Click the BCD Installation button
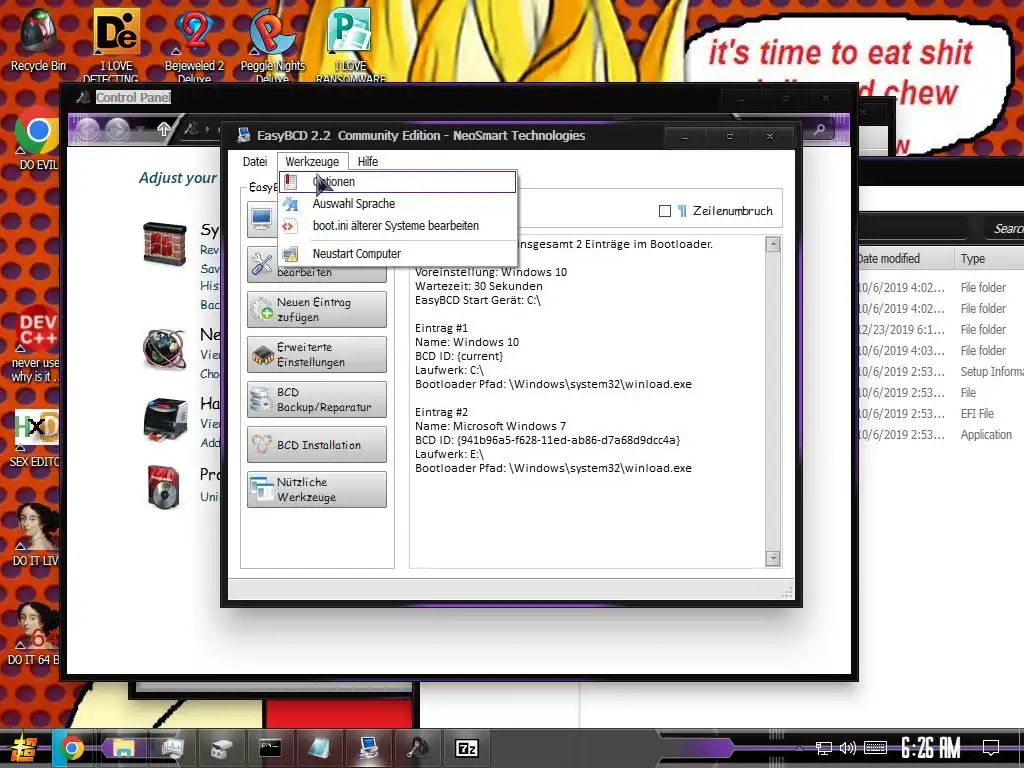The height and width of the screenshot is (768, 1024). [317, 445]
